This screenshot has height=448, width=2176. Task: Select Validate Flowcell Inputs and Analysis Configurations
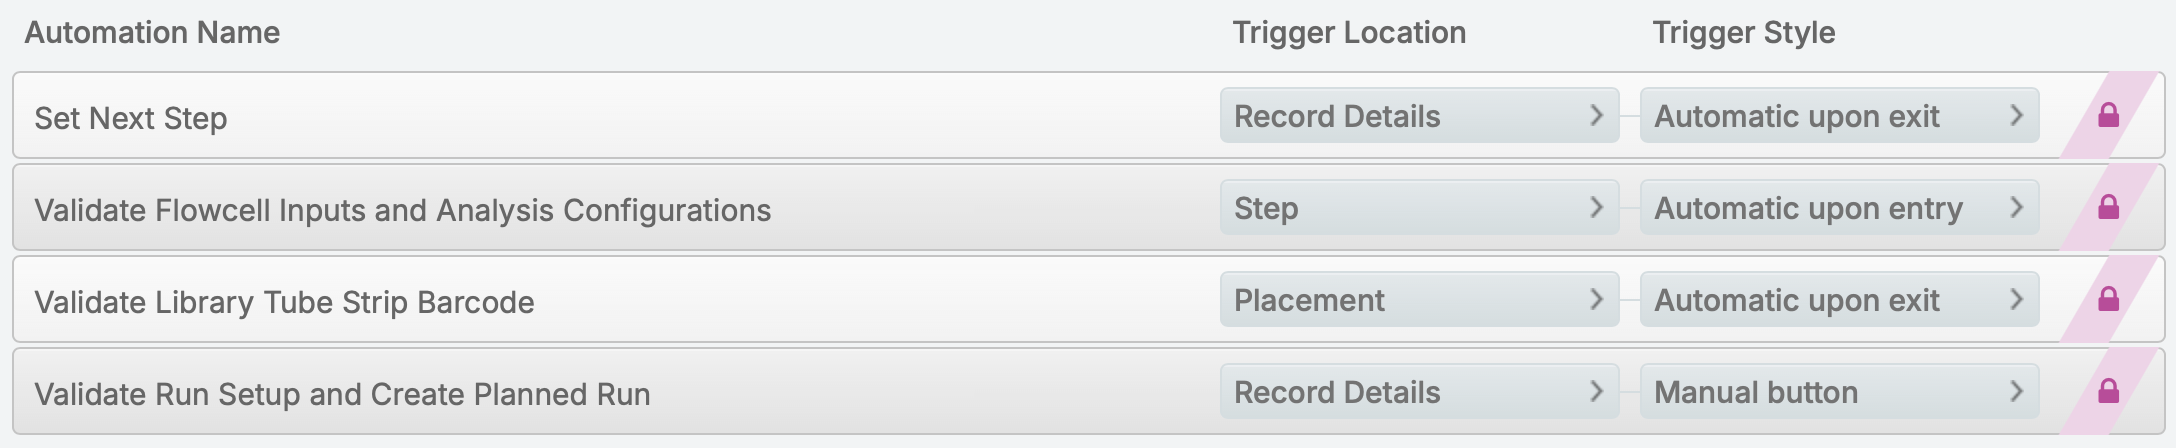403,210
